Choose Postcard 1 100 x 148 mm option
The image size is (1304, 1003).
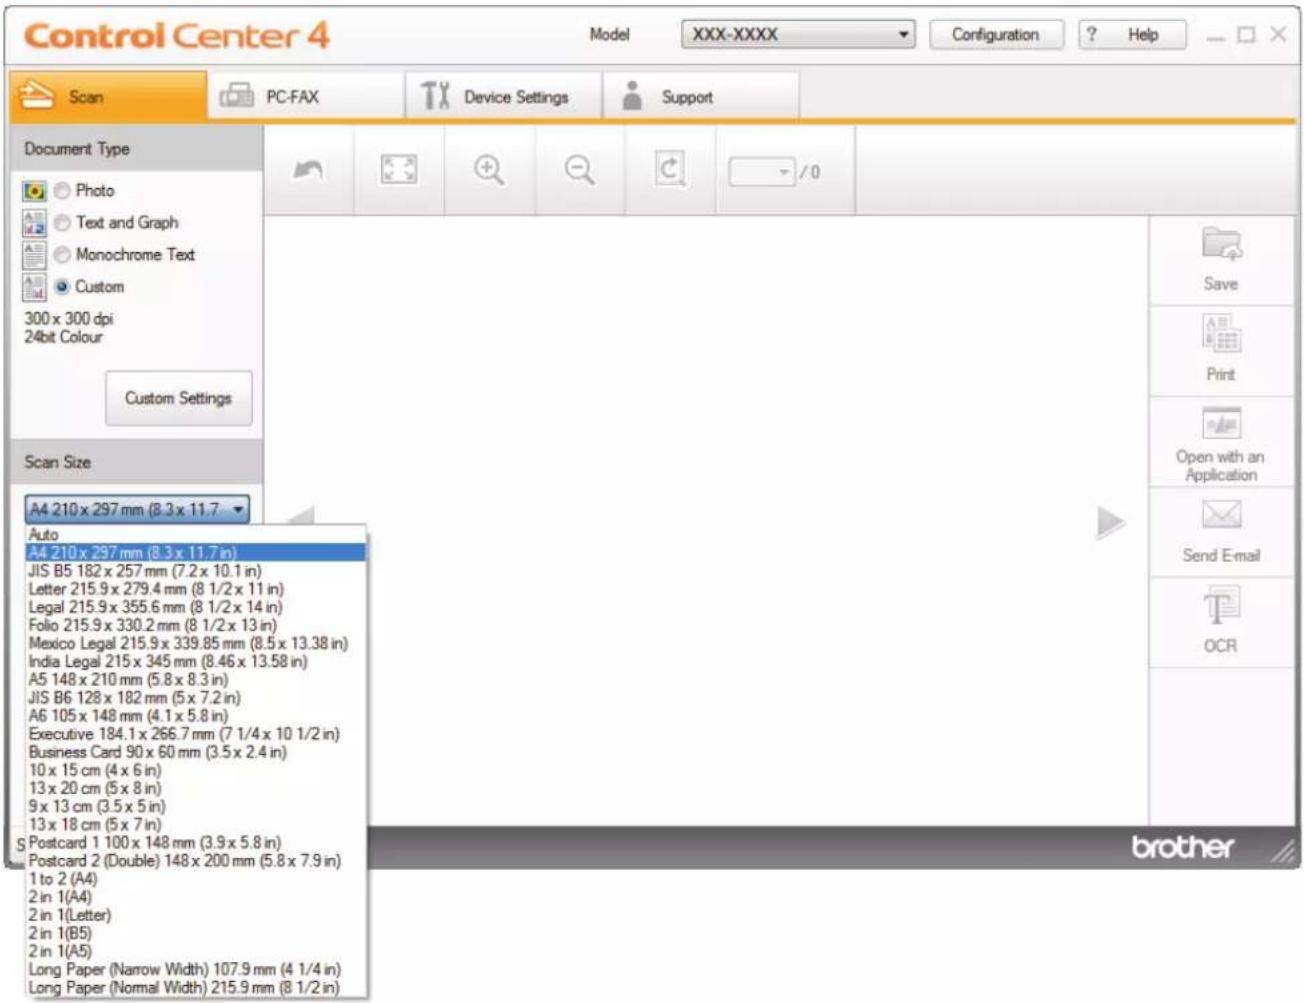point(196,842)
